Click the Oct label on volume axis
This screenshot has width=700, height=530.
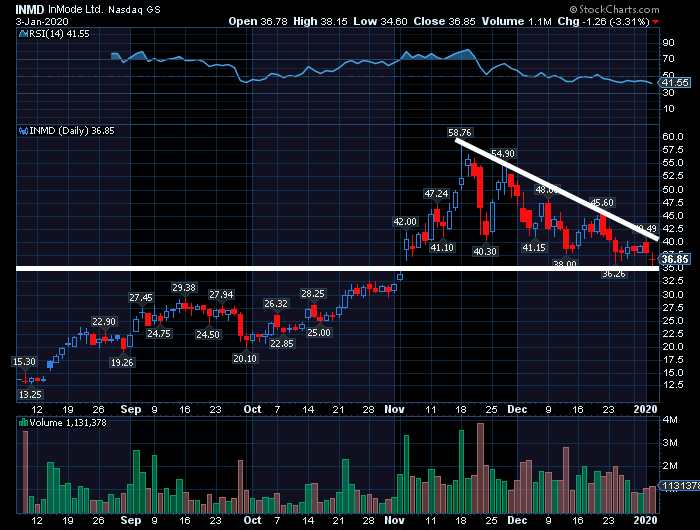click(252, 520)
